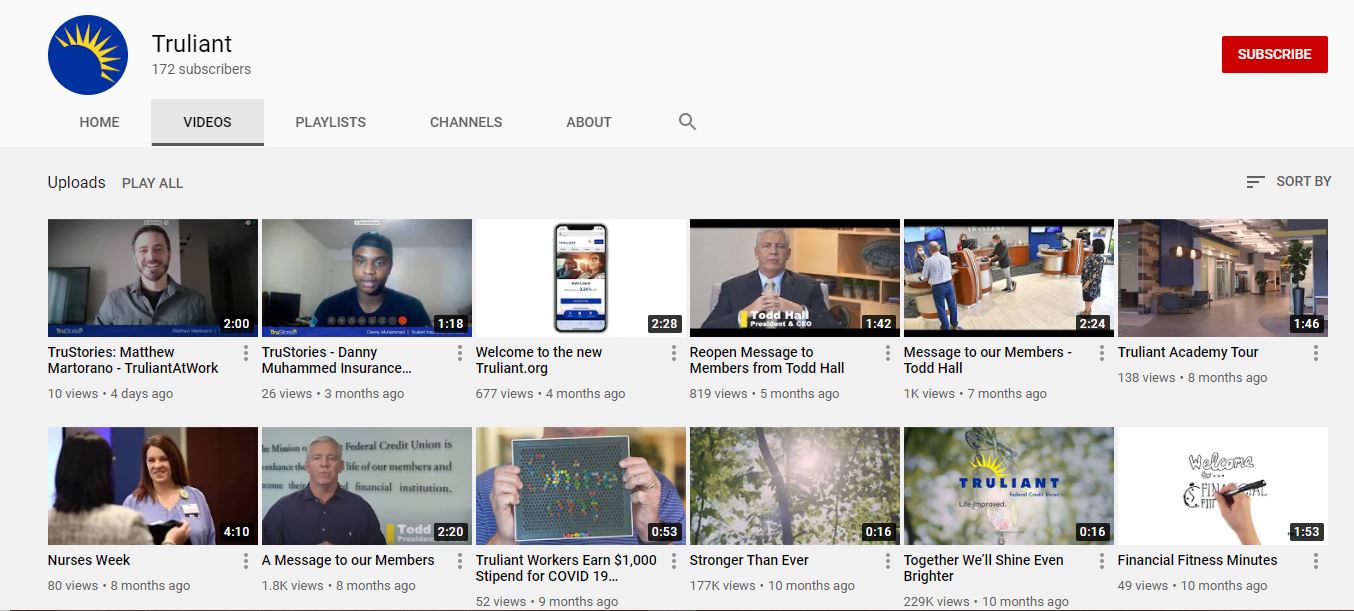Open the Playlists tab
Viewport: 1354px width, 611px height.
point(331,122)
